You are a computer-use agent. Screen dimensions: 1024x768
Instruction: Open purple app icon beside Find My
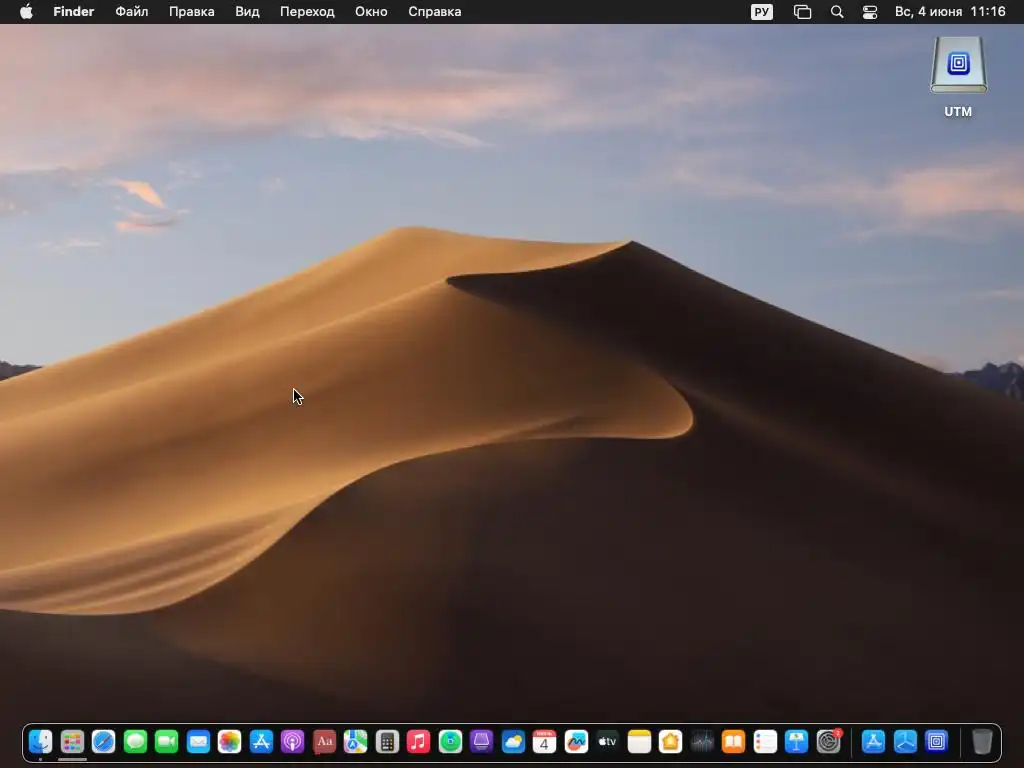pyautogui.click(x=481, y=741)
